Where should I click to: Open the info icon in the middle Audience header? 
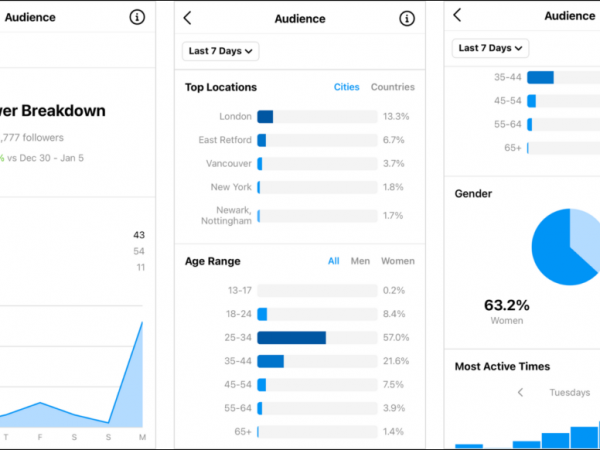point(406,18)
